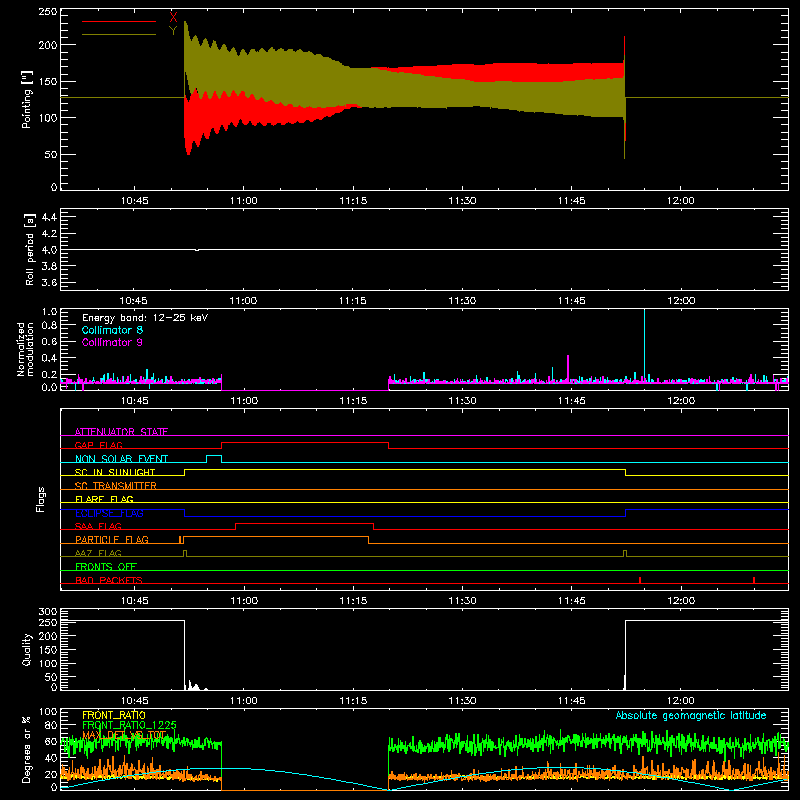Click the 300 value on Quality axis
The width and height of the screenshot is (800, 800).
click(48, 612)
